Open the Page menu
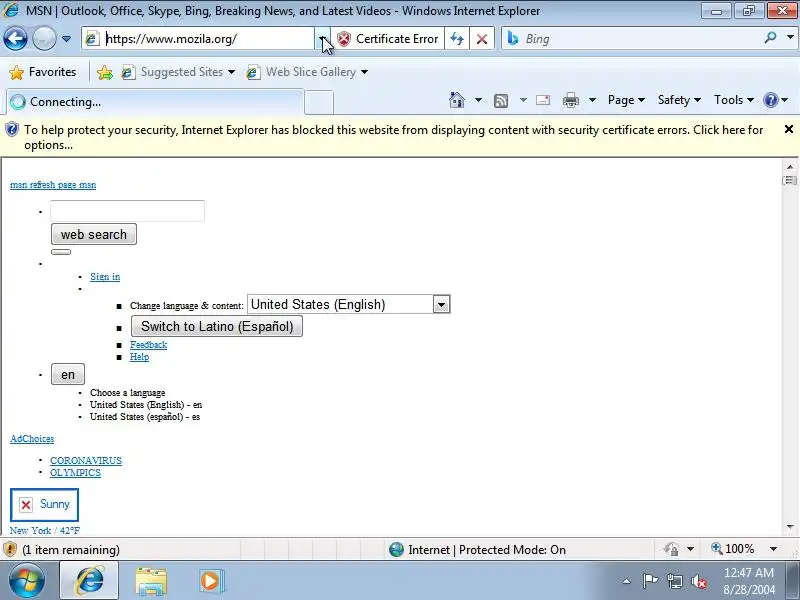 tap(626, 100)
